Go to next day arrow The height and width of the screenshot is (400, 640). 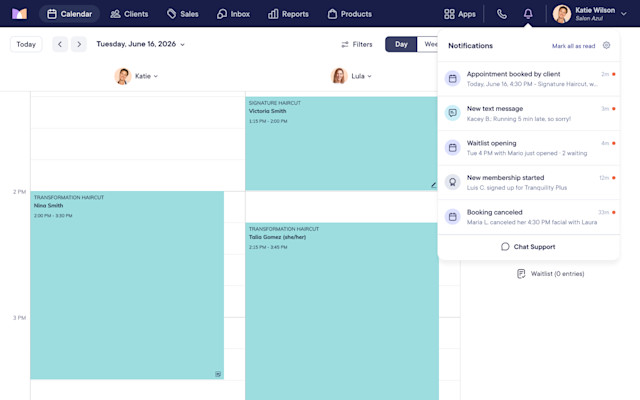pyautogui.click(x=79, y=44)
